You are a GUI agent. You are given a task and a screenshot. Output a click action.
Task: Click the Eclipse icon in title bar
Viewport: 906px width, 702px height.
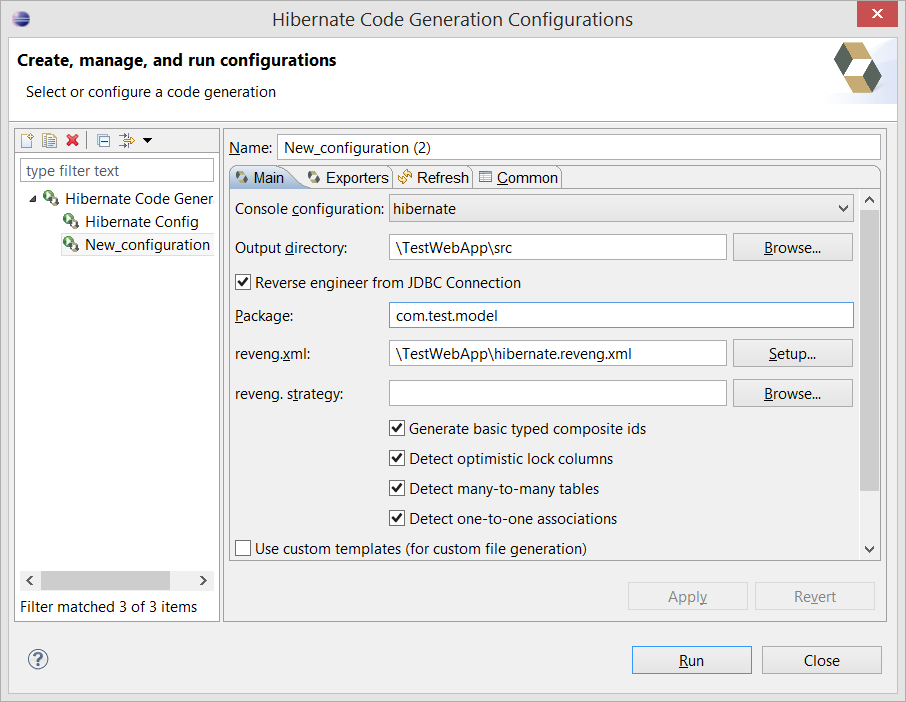21,19
